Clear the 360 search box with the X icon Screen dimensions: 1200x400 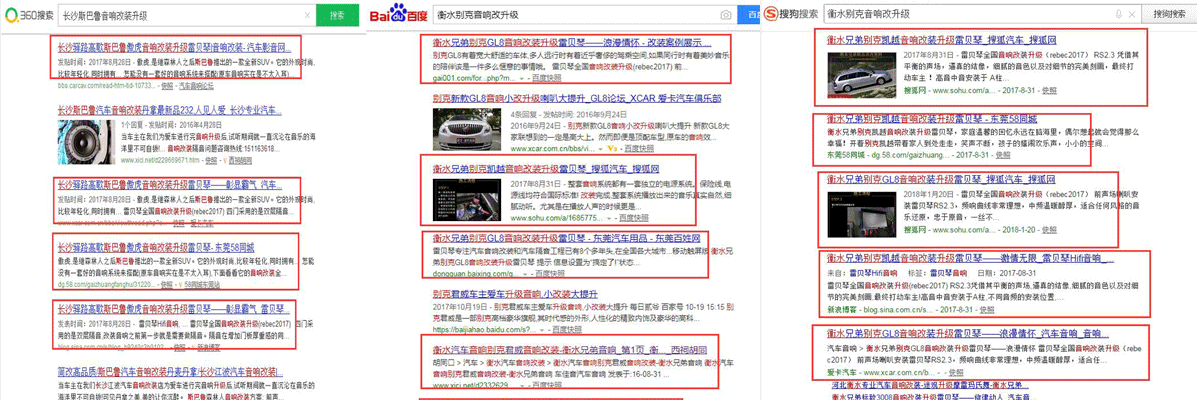[306, 16]
